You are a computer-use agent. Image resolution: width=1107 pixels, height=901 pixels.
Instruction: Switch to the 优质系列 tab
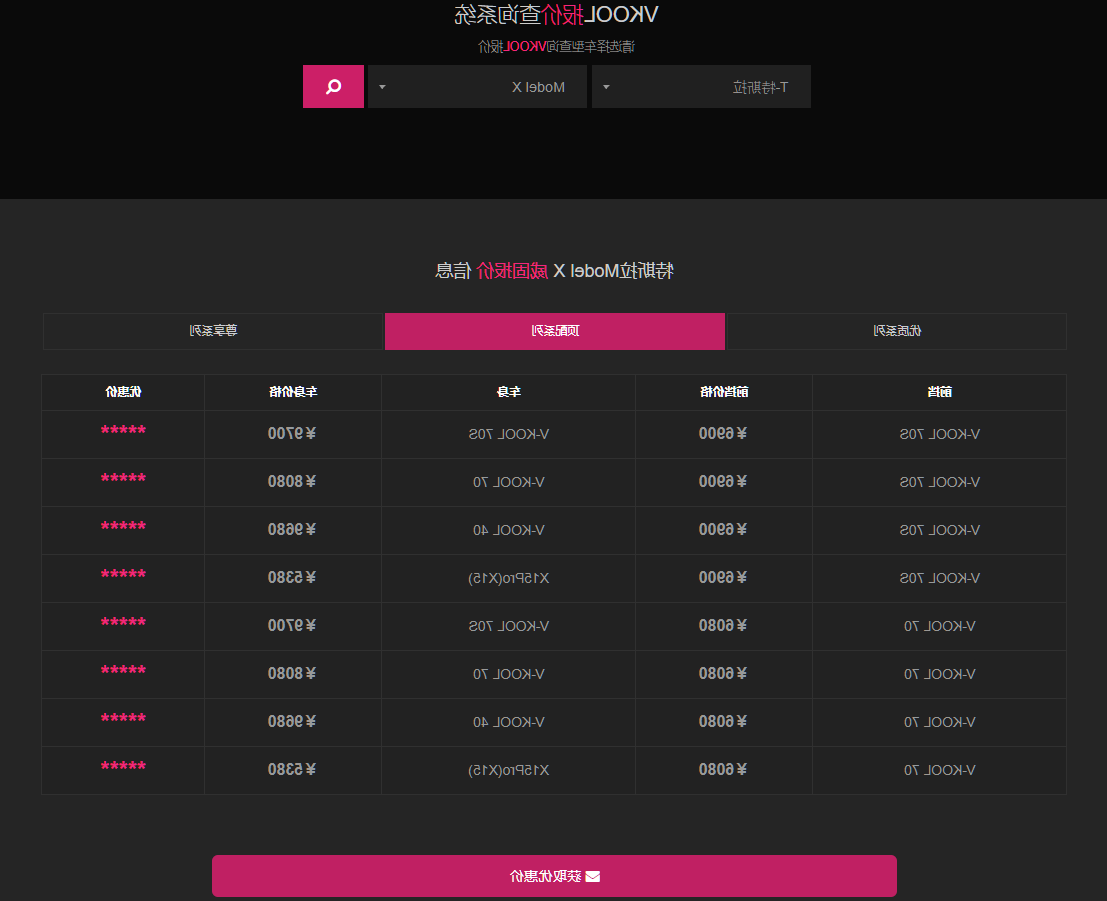(897, 331)
